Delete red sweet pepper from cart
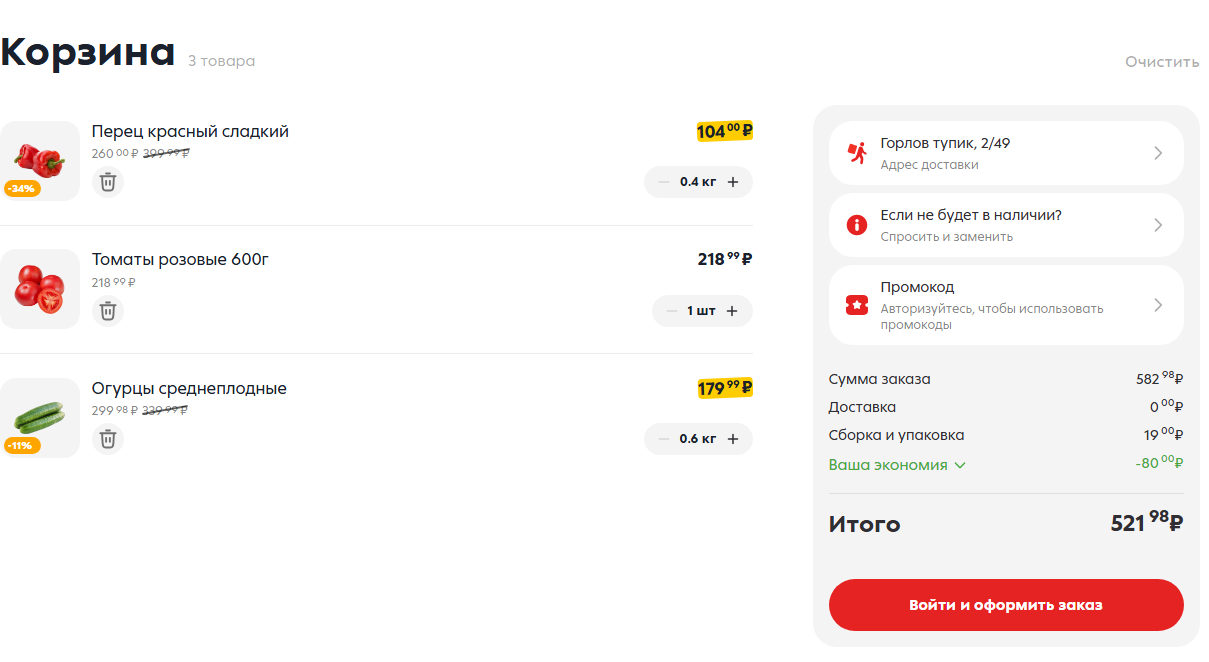 (x=108, y=182)
